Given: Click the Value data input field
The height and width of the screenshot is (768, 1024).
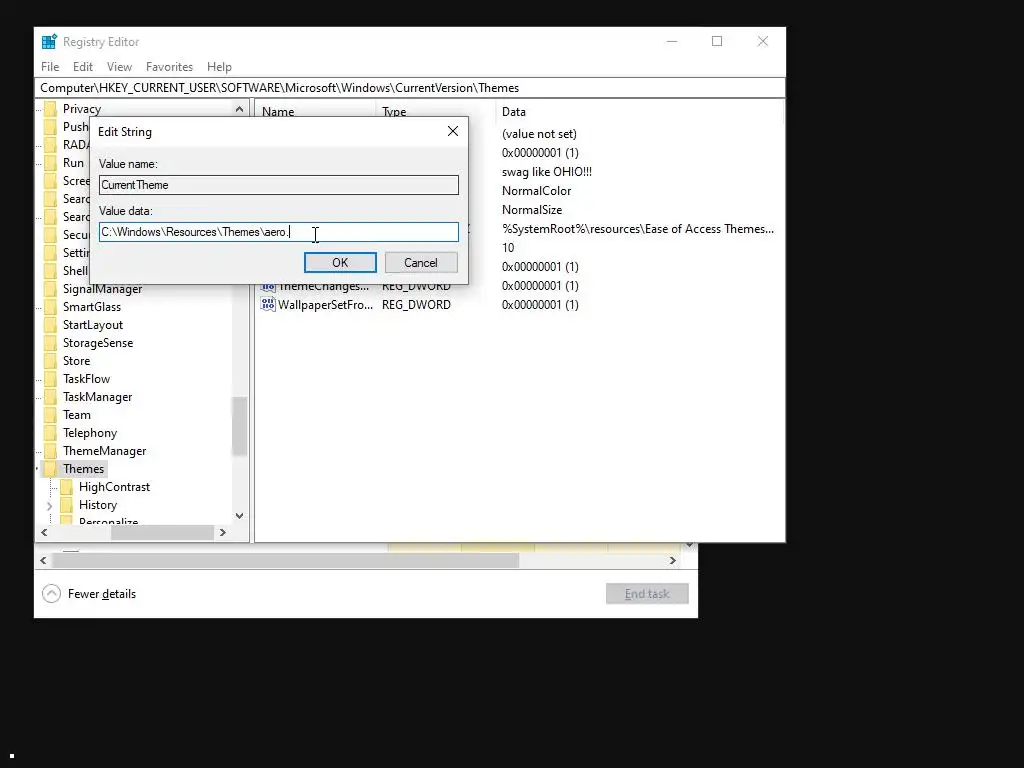Looking at the screenshot, I should [x=279, y=232].
